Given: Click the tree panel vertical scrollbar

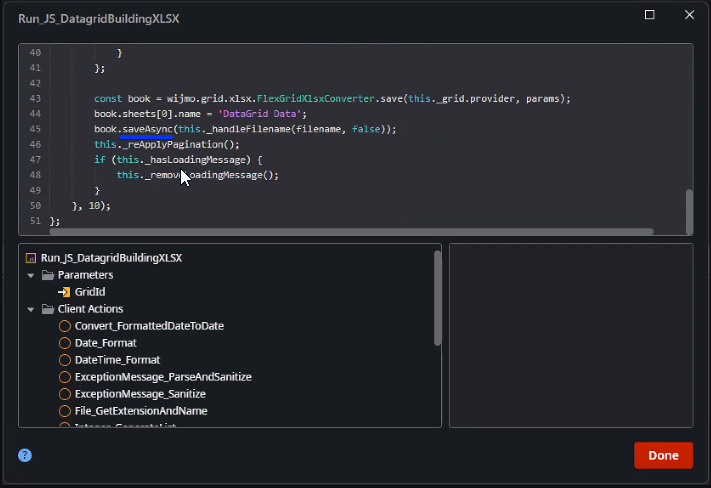Looking at the screenshot, I should [x=437, y=297].
